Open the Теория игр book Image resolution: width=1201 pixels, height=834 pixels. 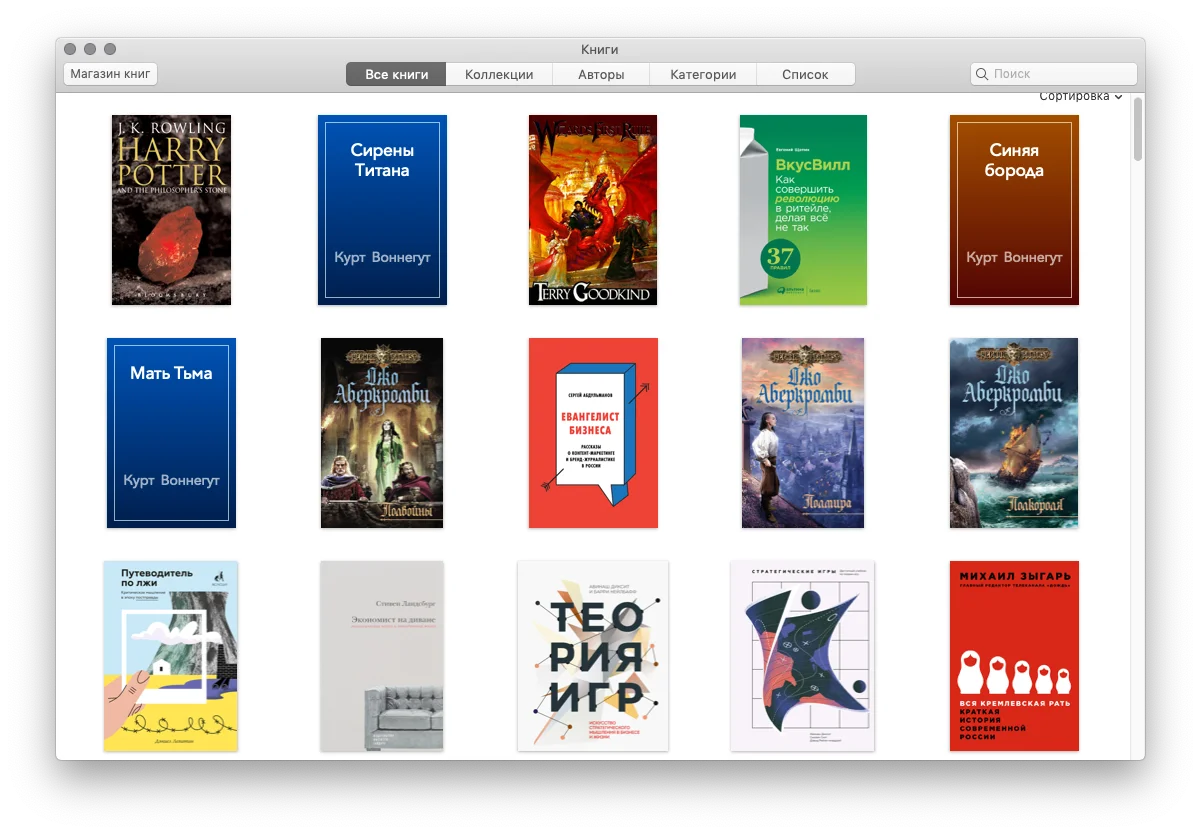tap(593, 656)
